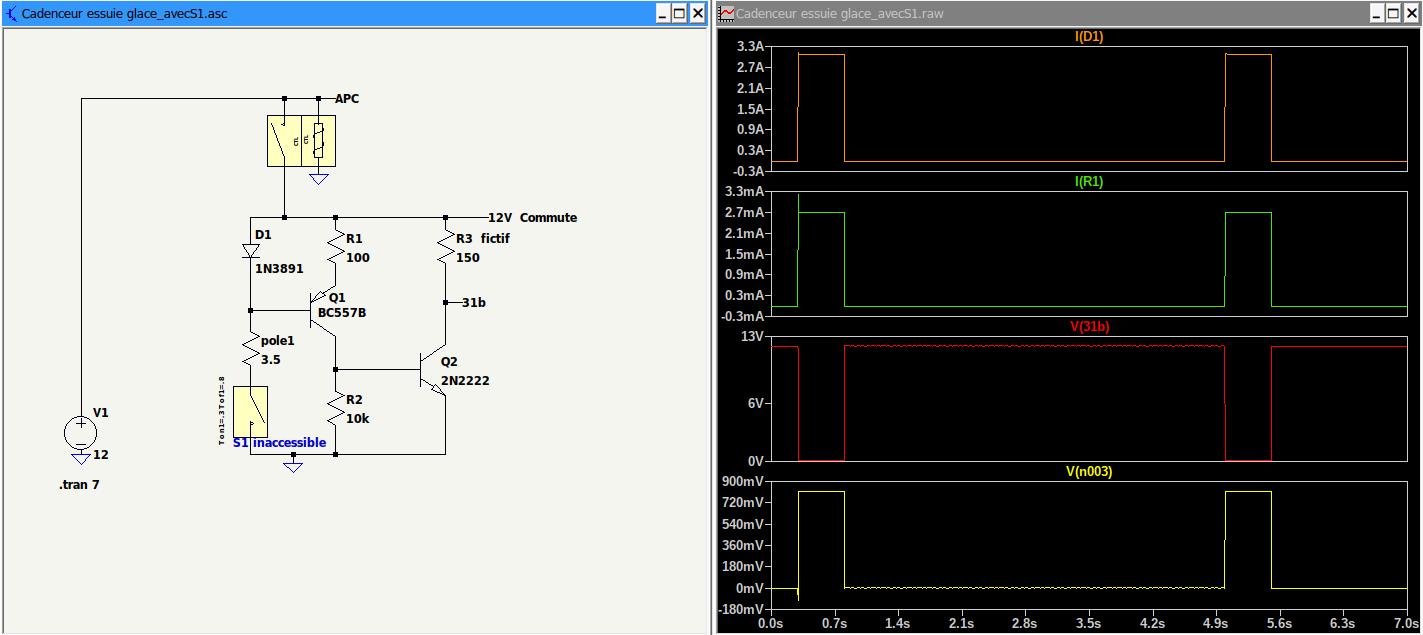1423x635 pixels.
Task: Click the relay switch contact block near APC
Action: [x=284, y=141]
